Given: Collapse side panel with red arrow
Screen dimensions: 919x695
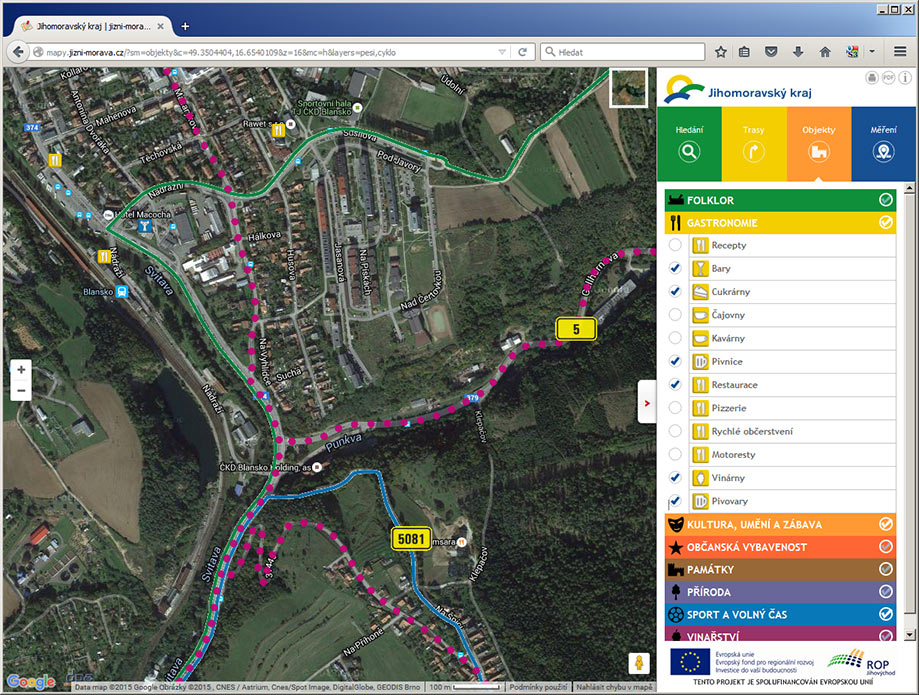Looking at the screenshot, I should tap(647, 403).
